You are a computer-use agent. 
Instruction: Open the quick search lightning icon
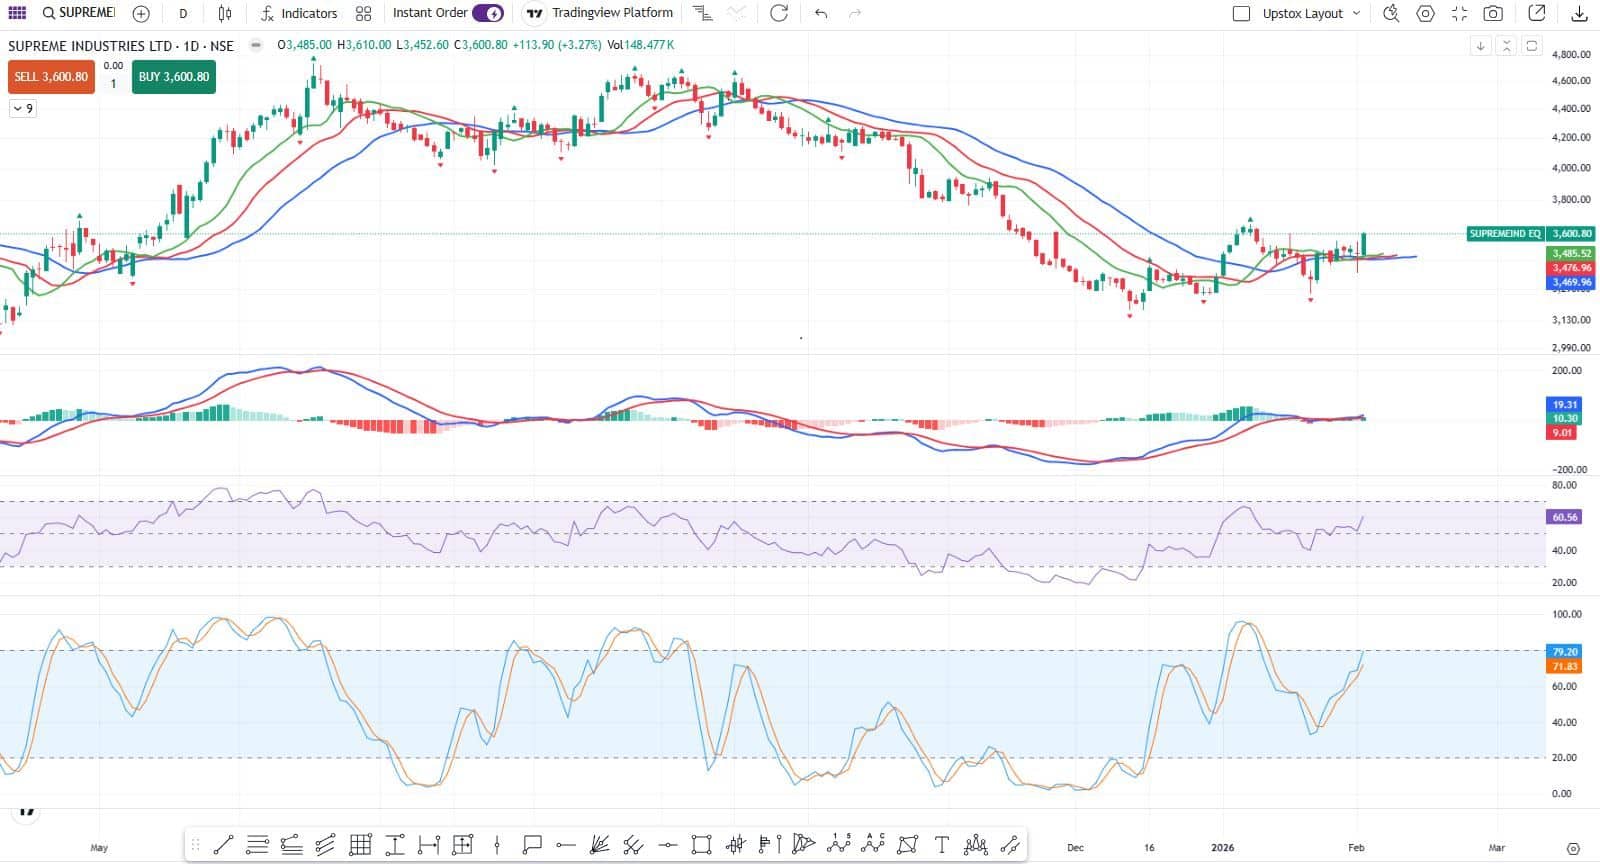tap(1390, 13)
